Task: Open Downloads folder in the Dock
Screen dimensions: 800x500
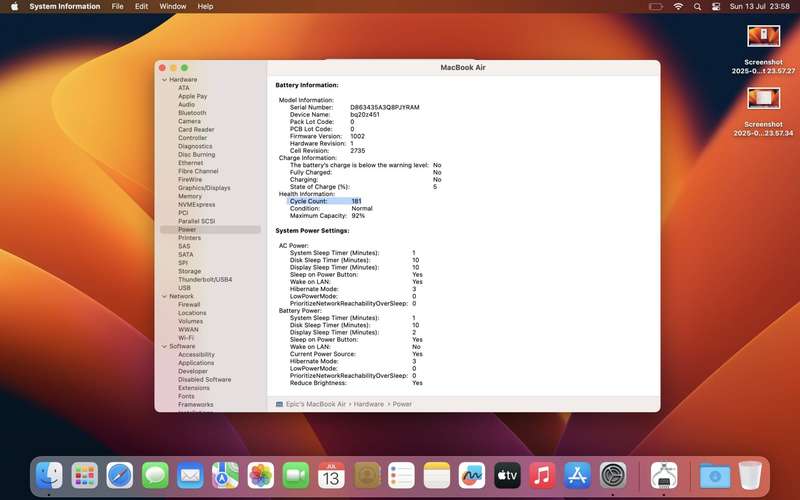Action: tap(715, 475)
